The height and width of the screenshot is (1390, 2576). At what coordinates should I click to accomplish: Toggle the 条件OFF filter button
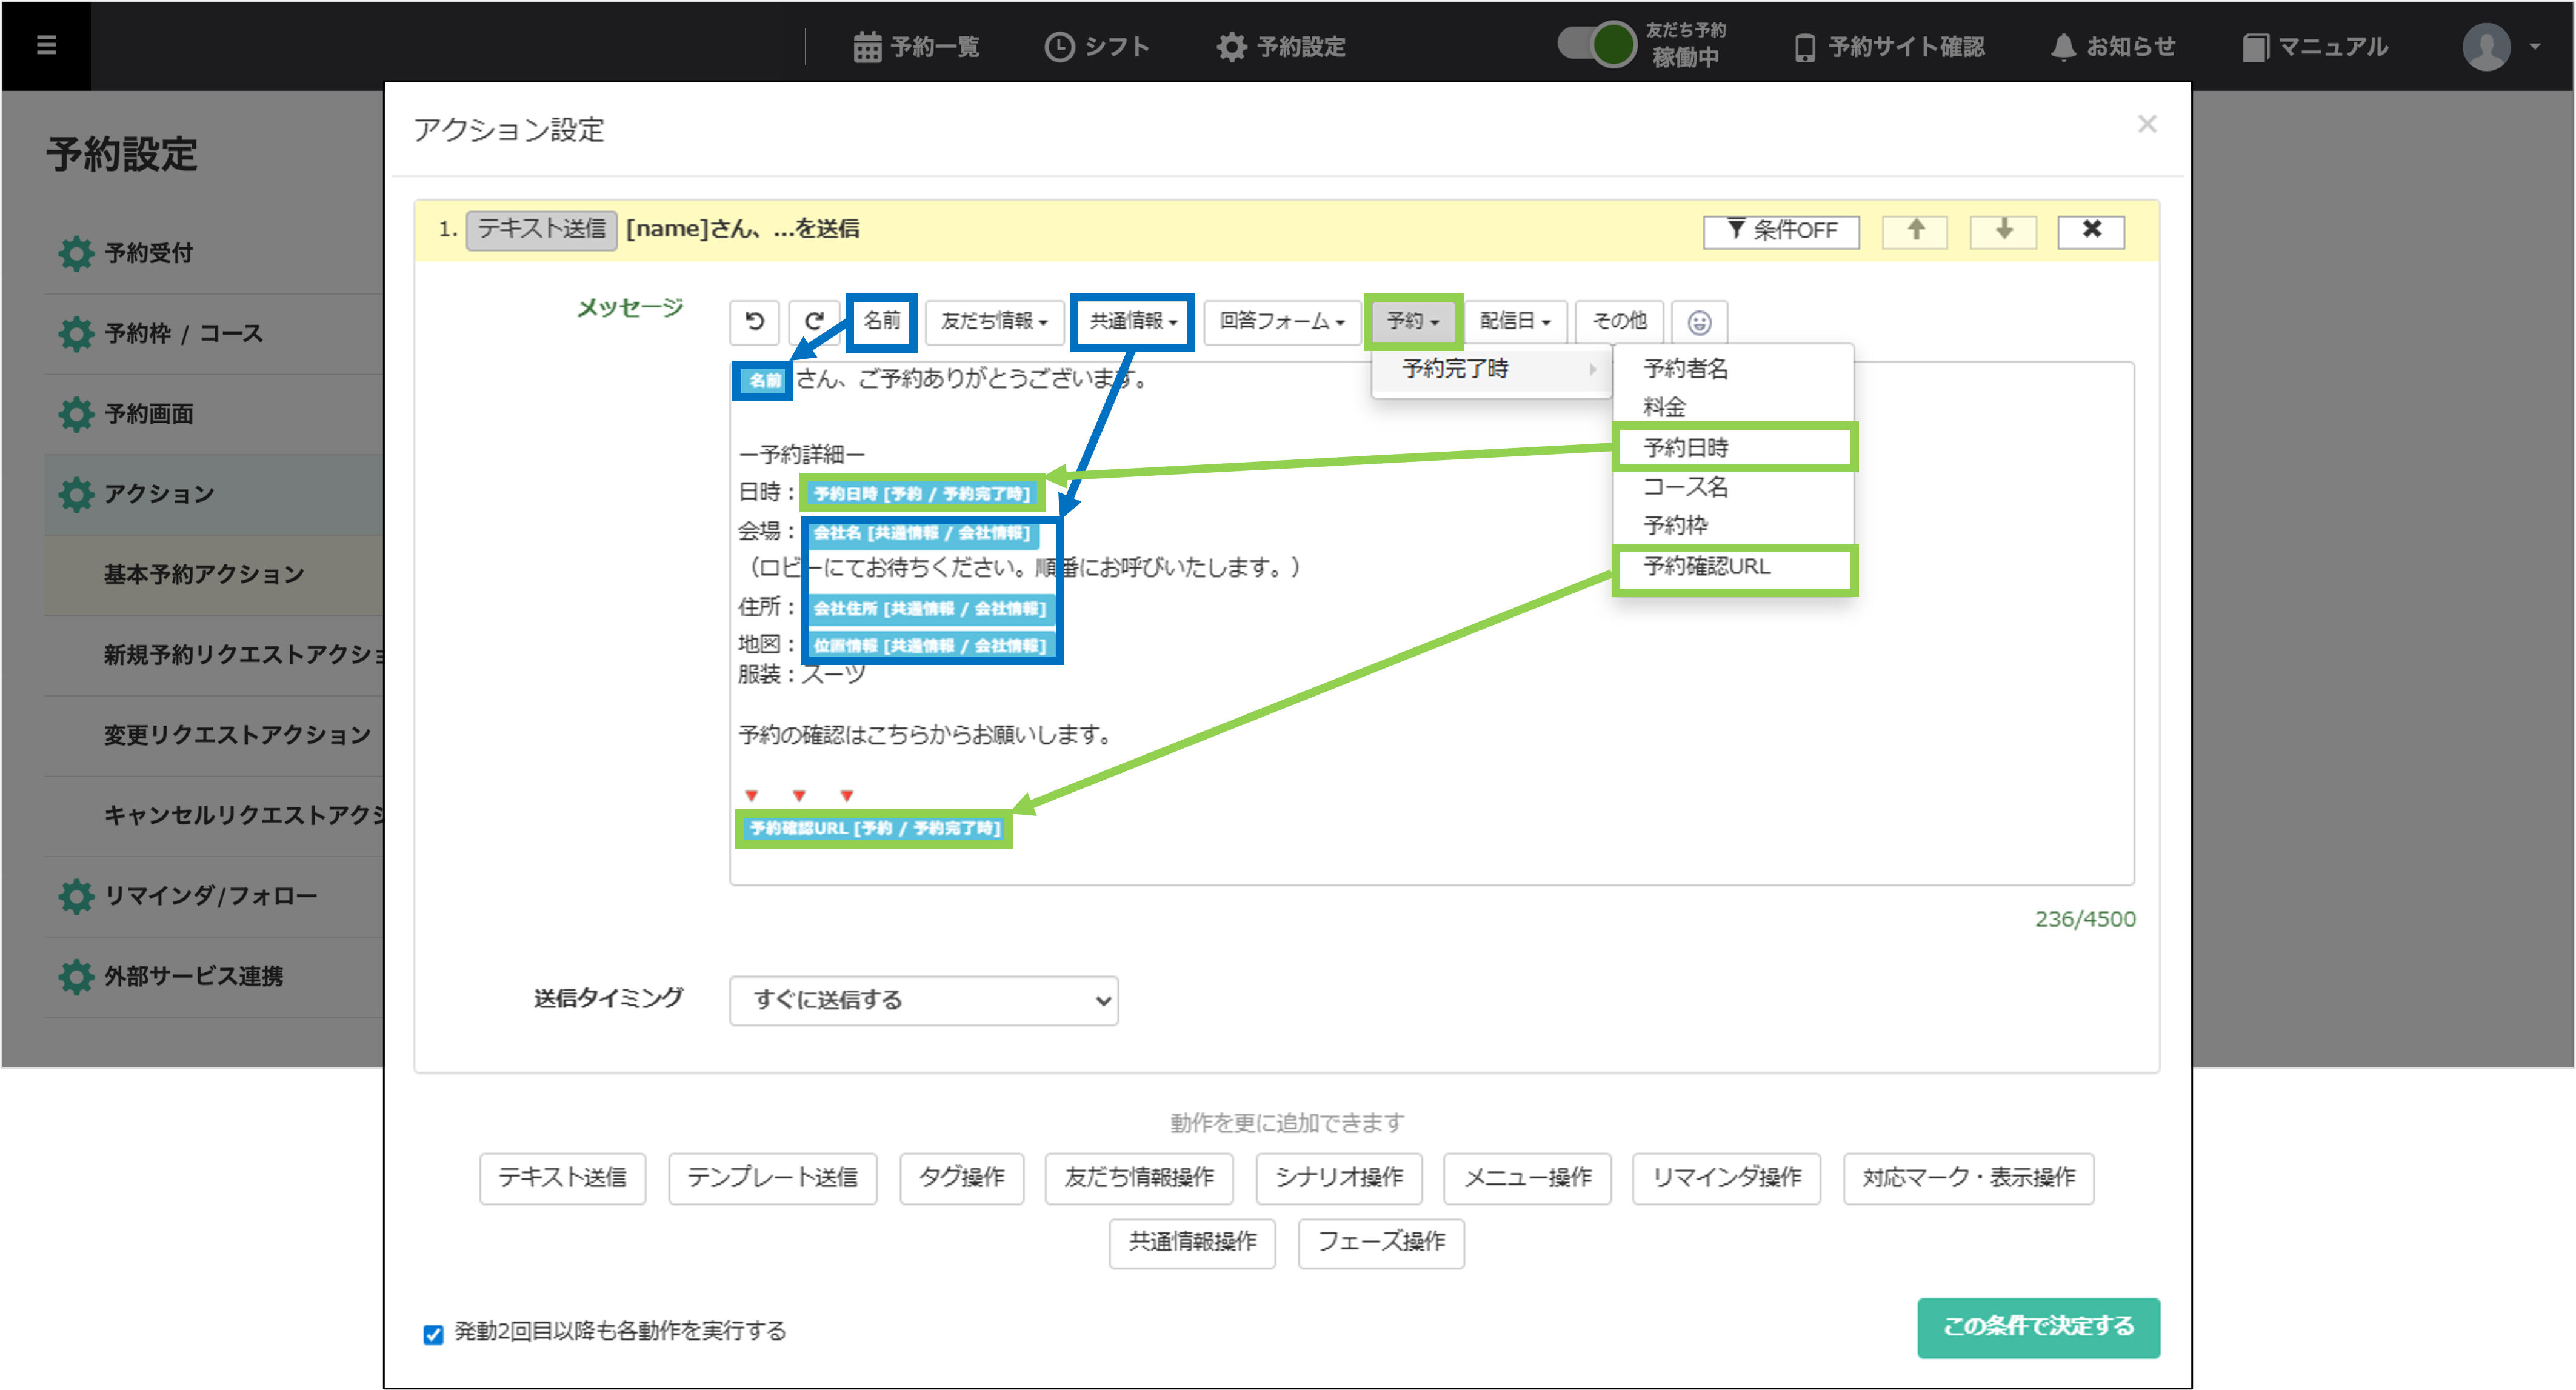1781,231
